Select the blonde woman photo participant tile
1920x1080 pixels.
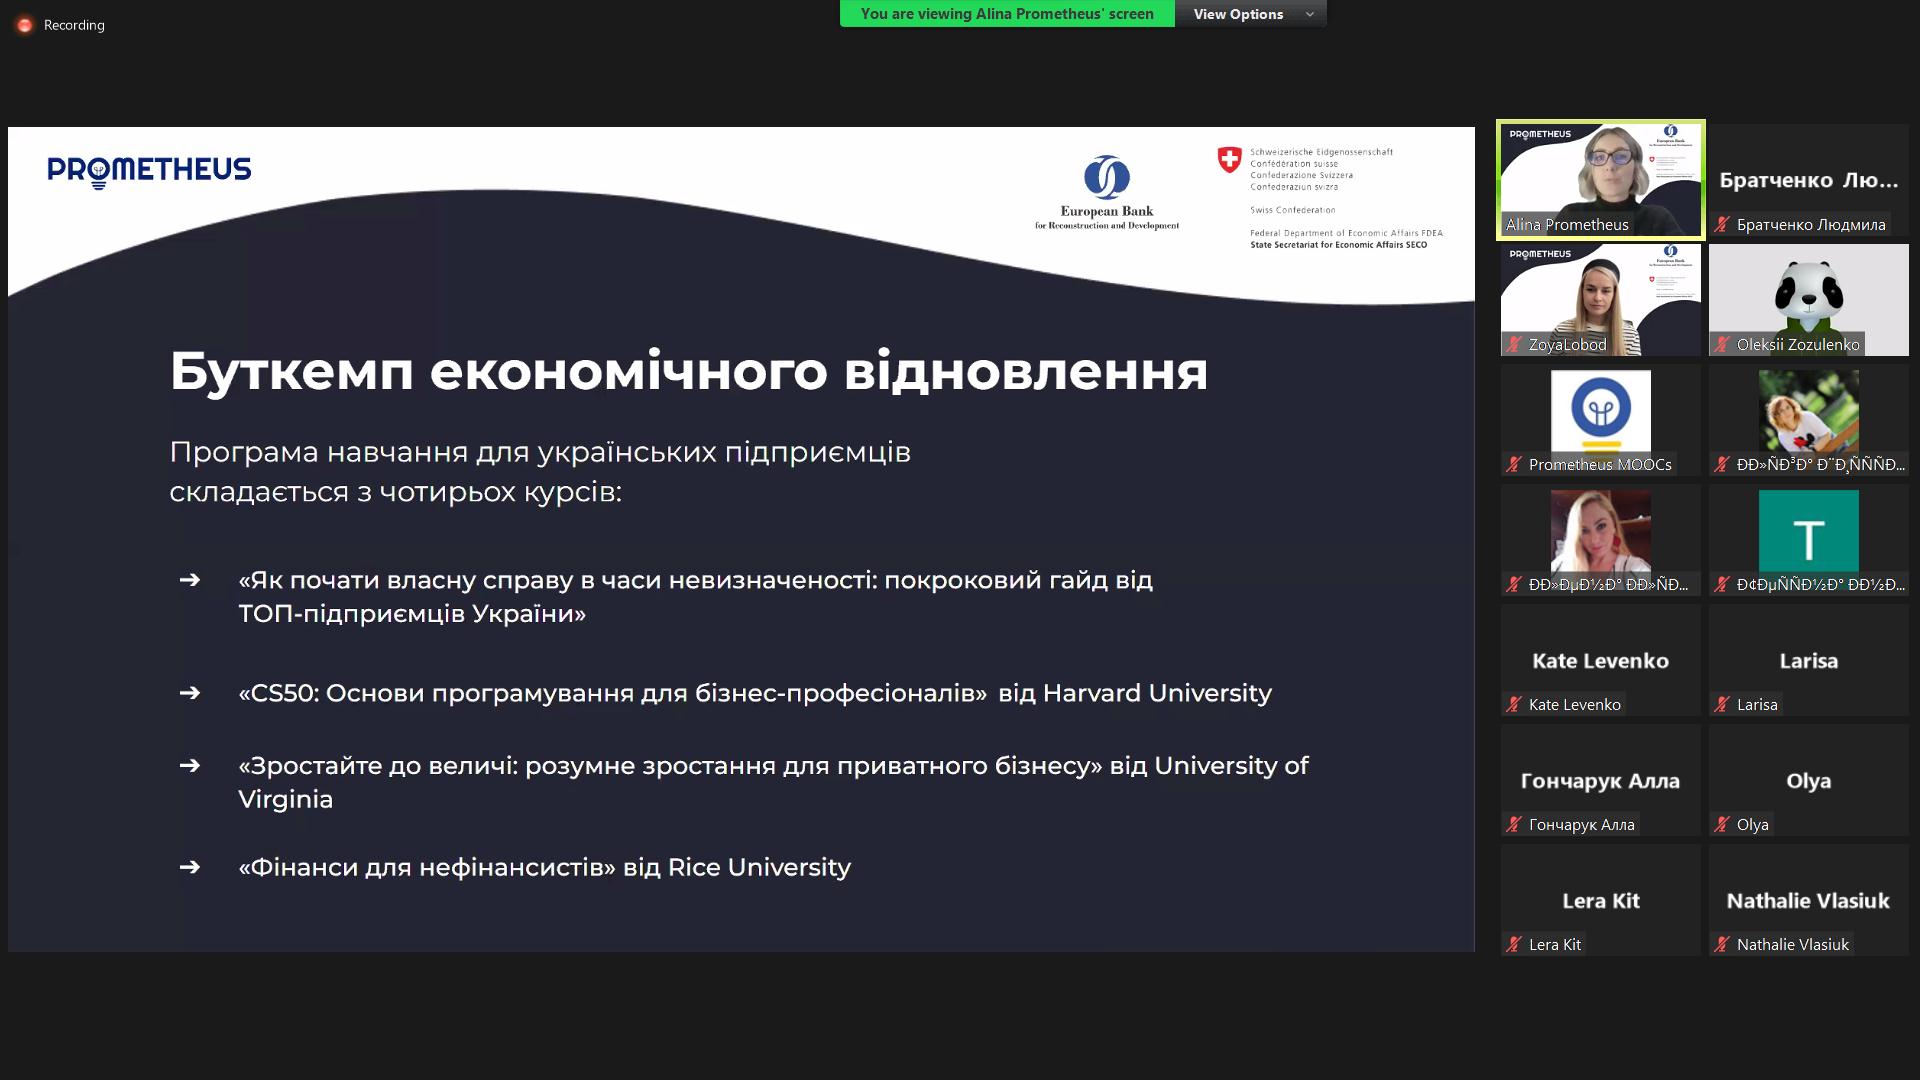1600,540
